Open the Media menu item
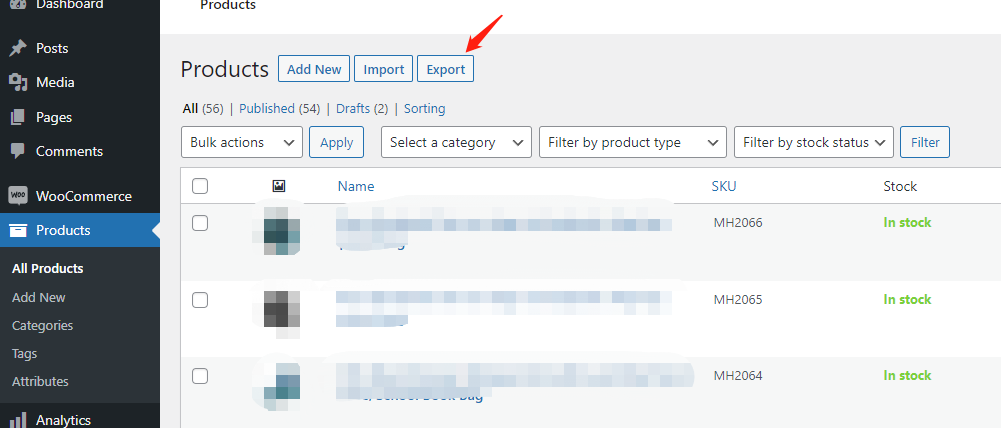 tap(55, 82)
